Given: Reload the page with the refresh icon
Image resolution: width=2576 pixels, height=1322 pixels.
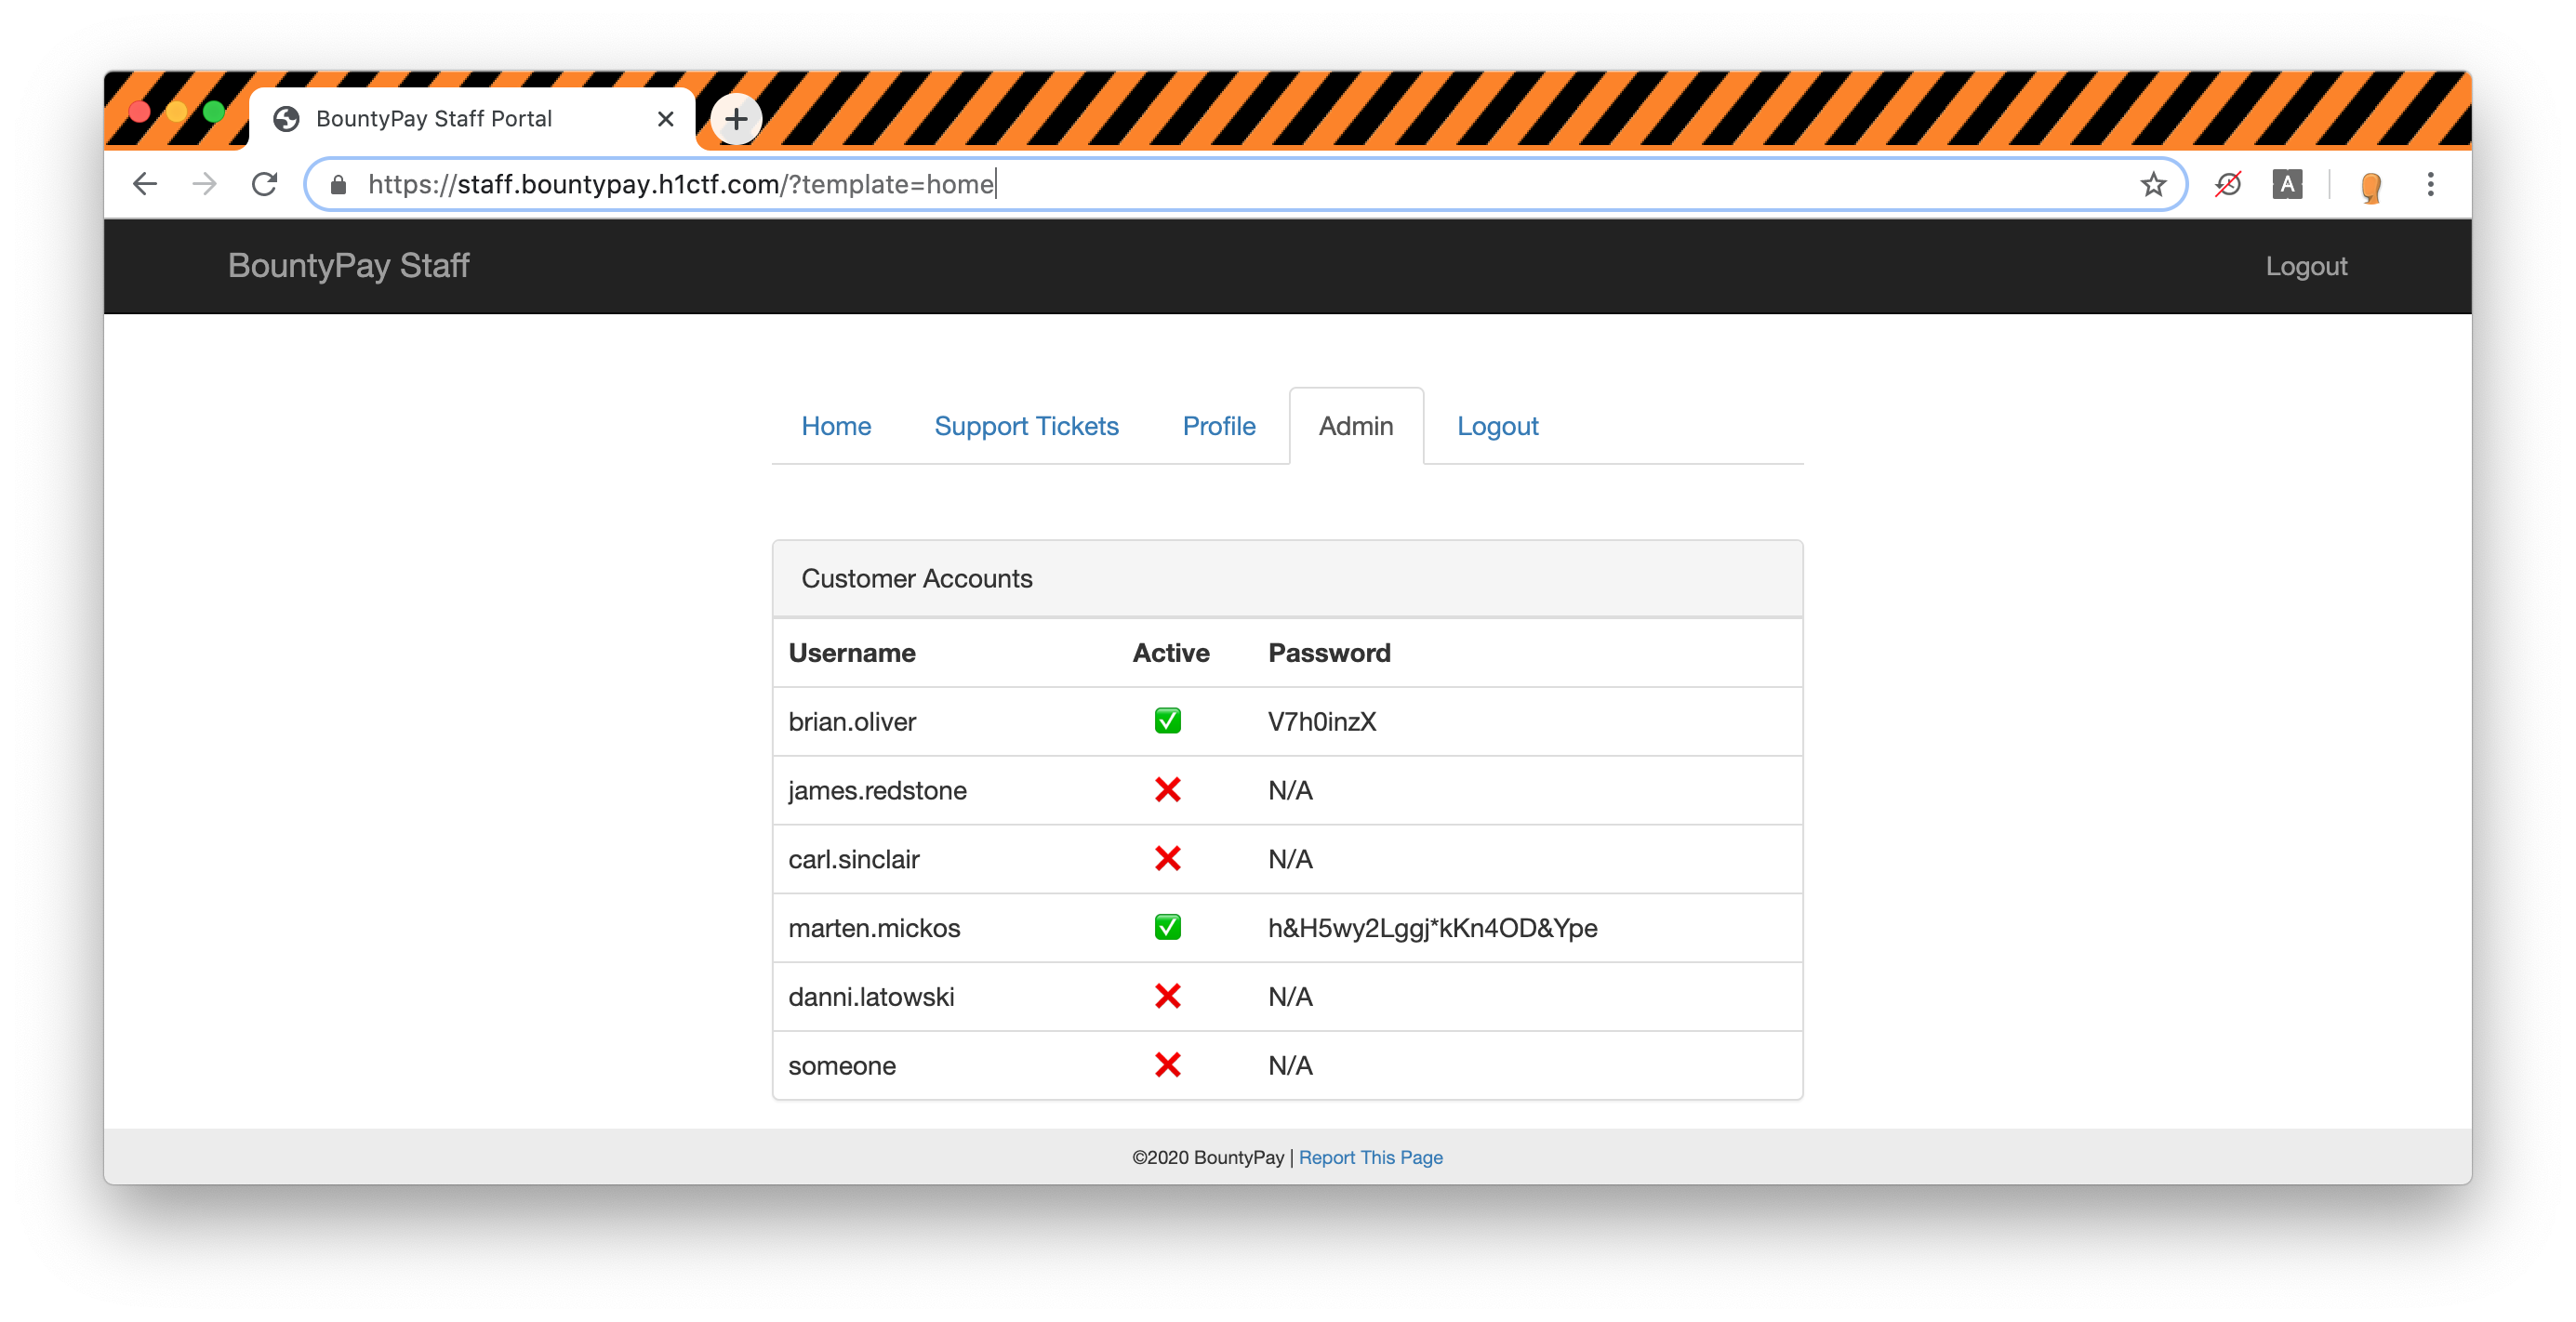Looking at the screenshot, I should click(264, 184).
